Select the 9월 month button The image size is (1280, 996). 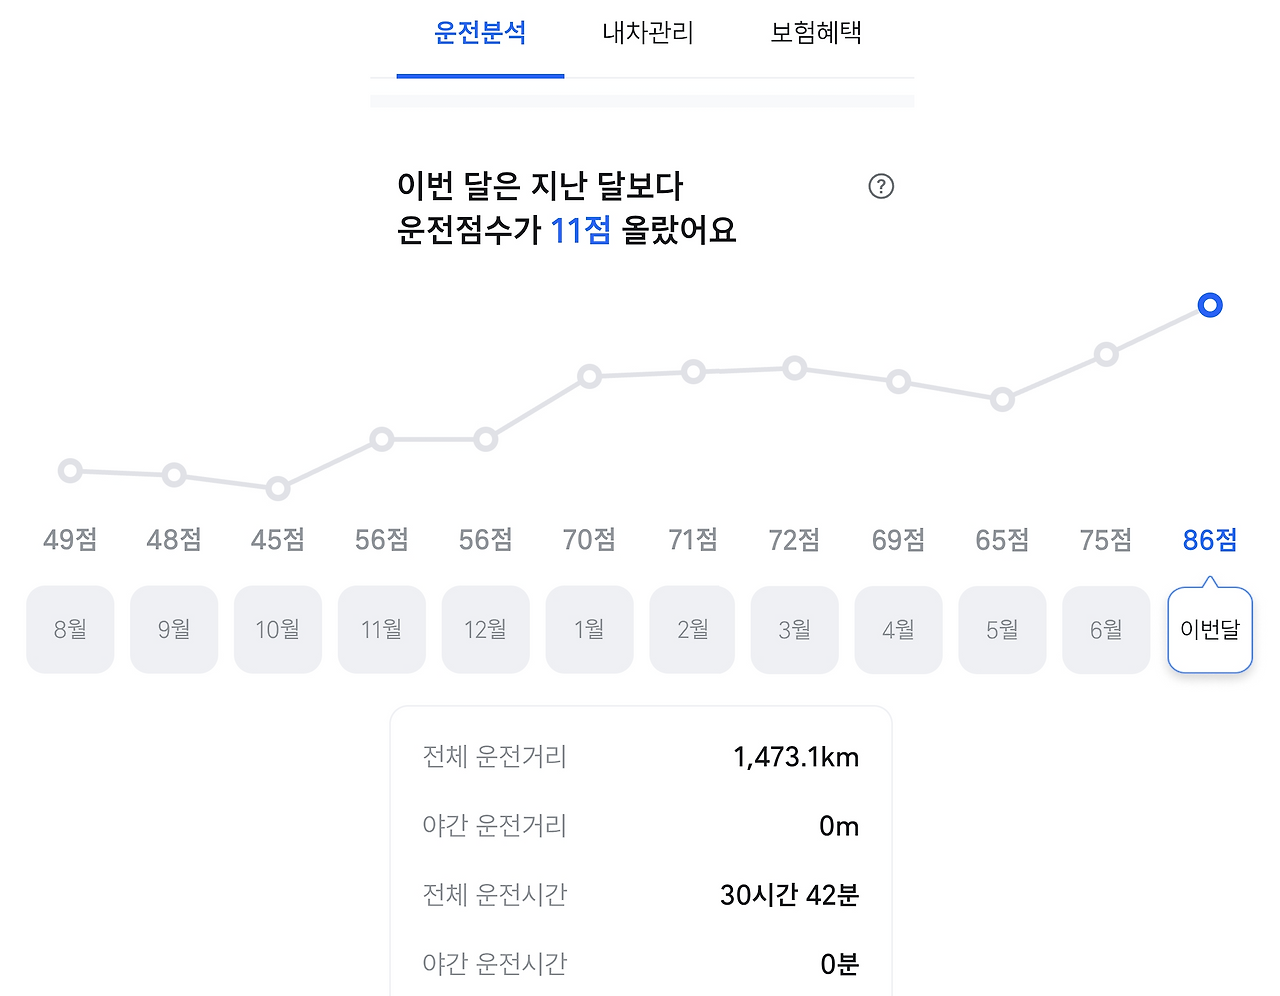pyautogui.click(x=174, y=630)
